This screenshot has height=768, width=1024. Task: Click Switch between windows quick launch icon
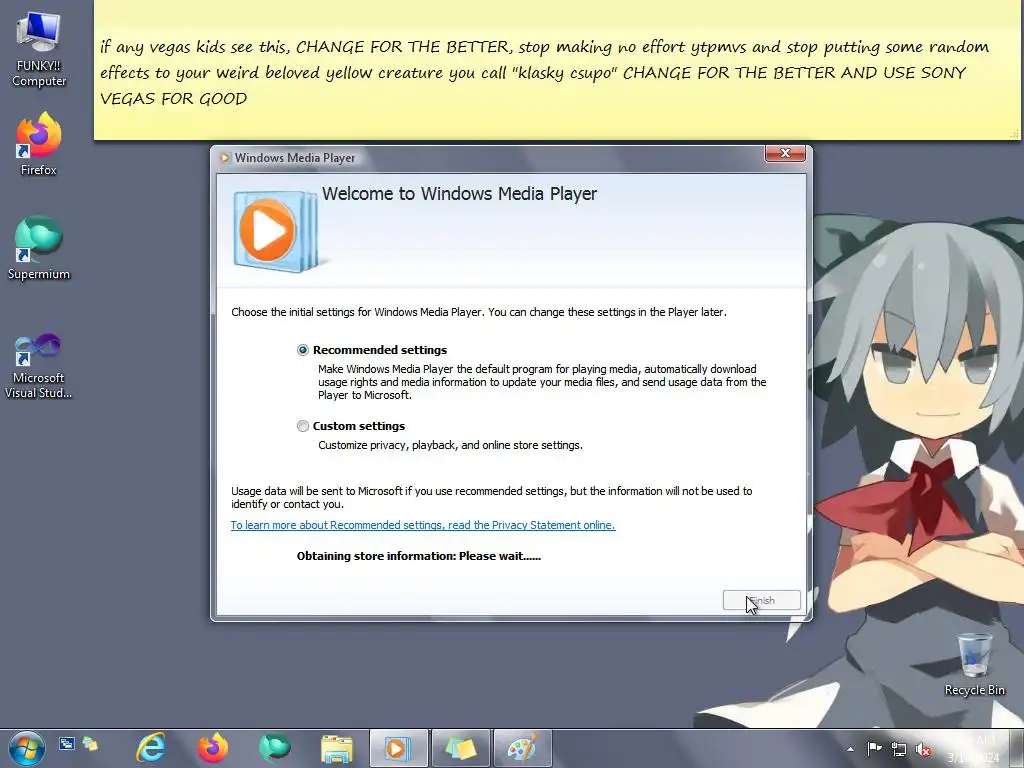90,743
